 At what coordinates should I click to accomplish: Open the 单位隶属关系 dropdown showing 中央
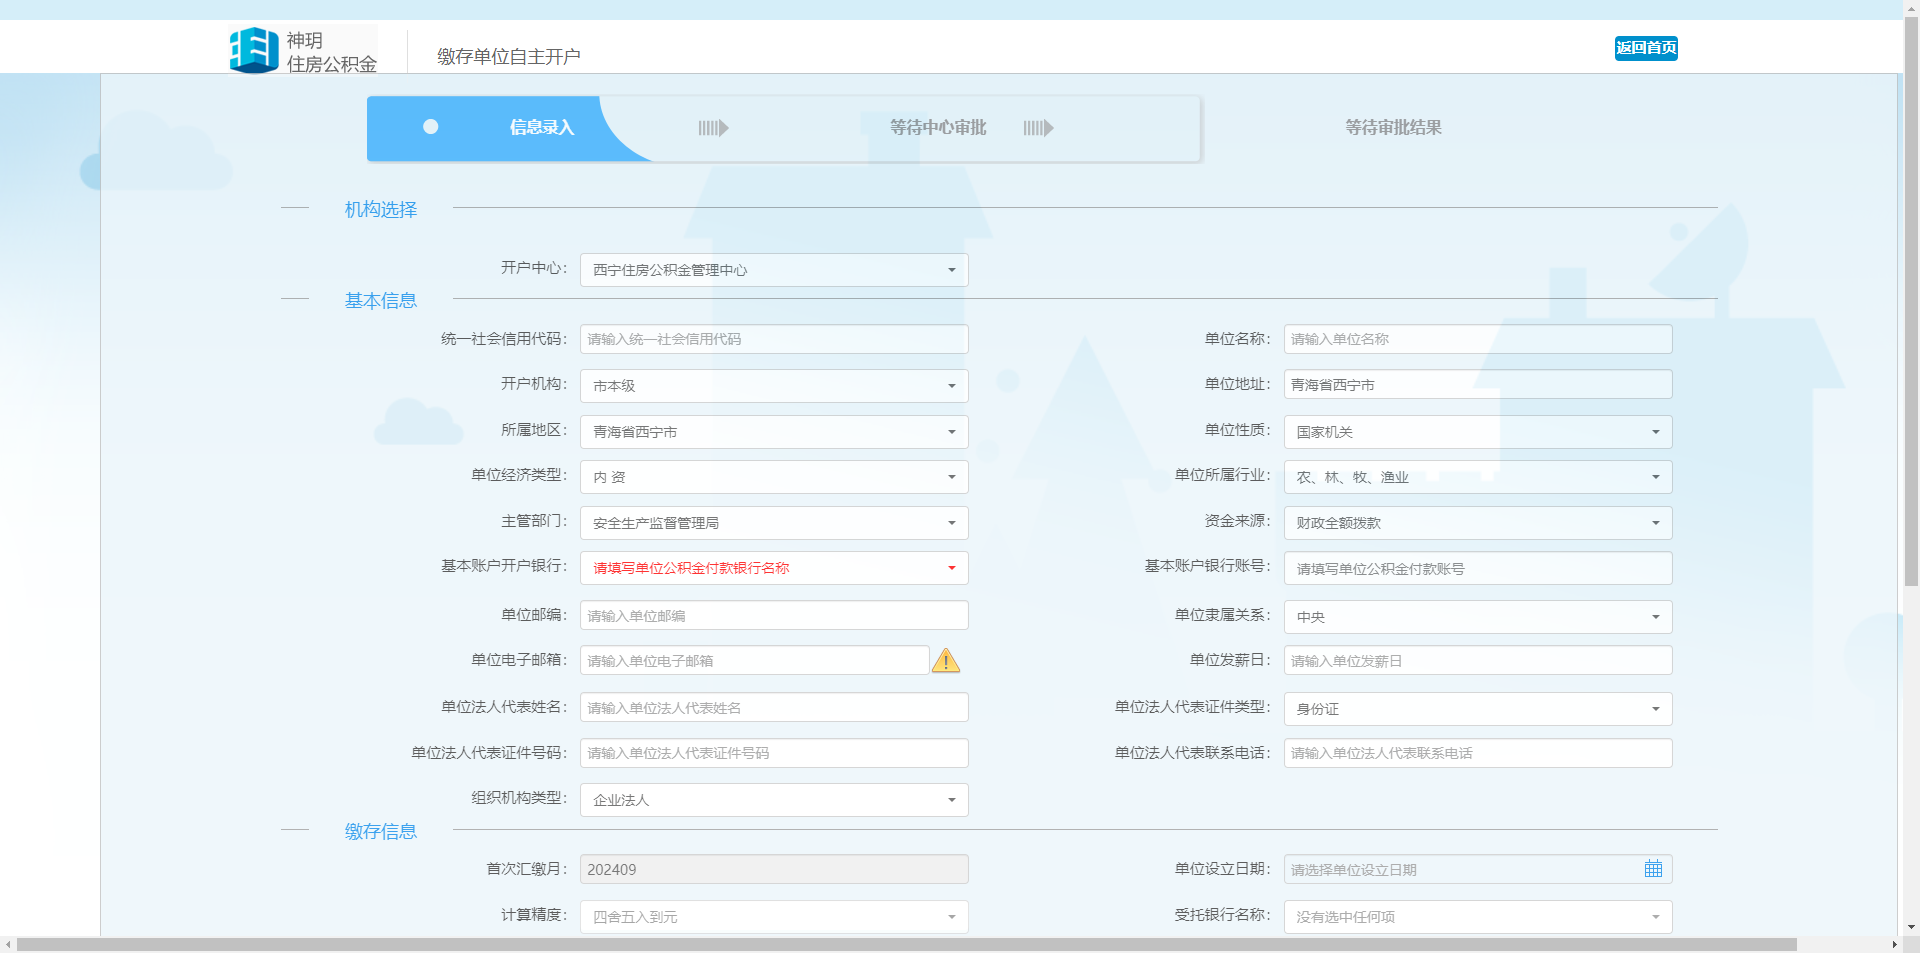pos(1478,617)
